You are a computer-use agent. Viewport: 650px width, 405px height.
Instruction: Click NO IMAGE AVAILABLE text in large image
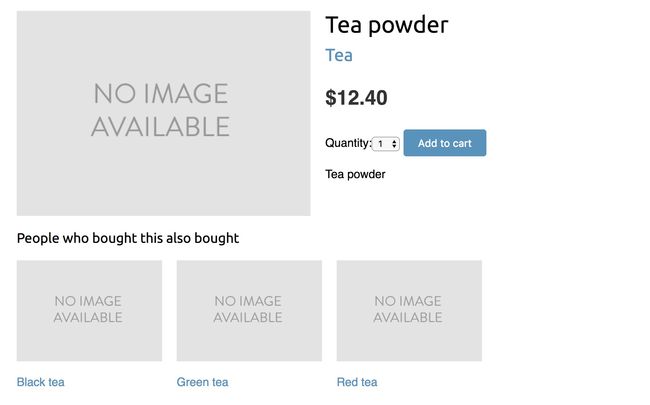point(160,110)
